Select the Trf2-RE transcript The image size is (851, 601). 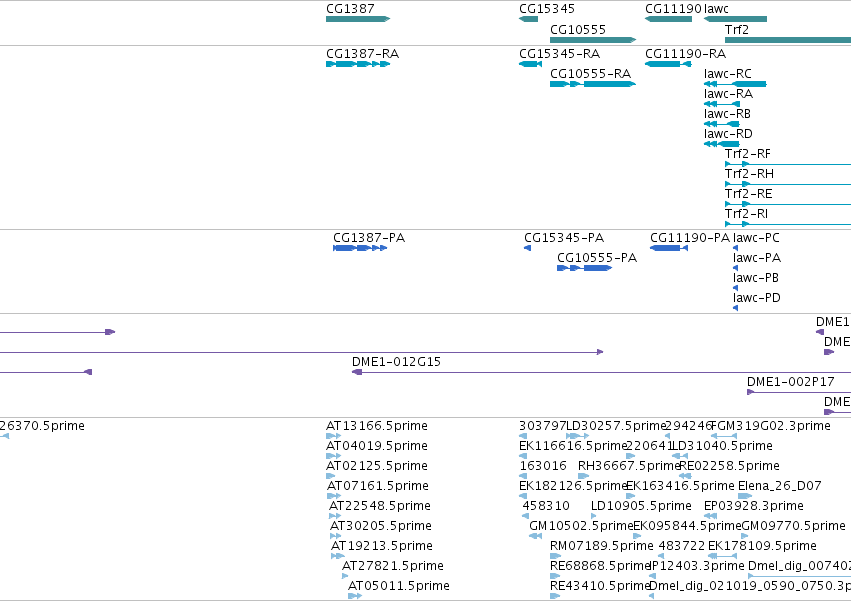click(788, 204)
